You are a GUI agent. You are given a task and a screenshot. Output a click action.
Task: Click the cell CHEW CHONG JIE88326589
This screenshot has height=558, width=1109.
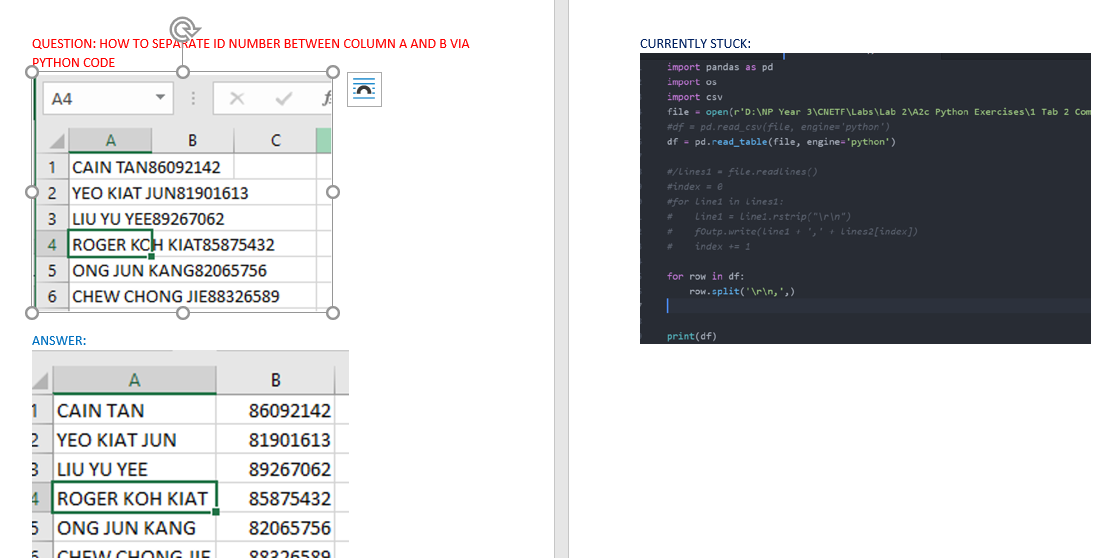point(175,296)
